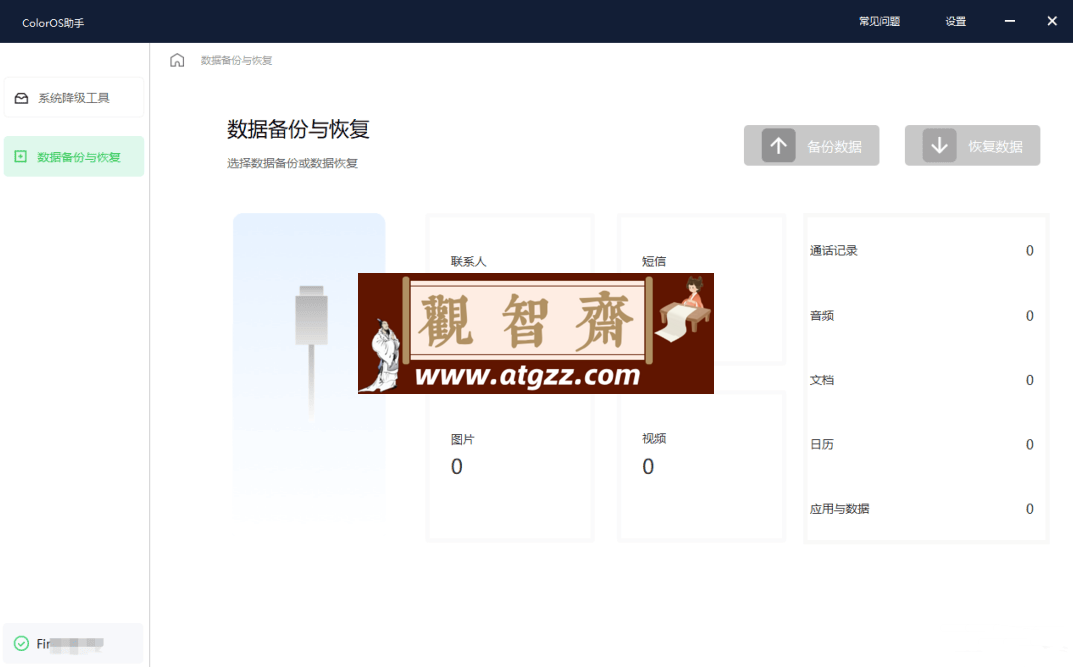
Task: Click the connected device name at bottom-left
Action: tap(70, 643)
